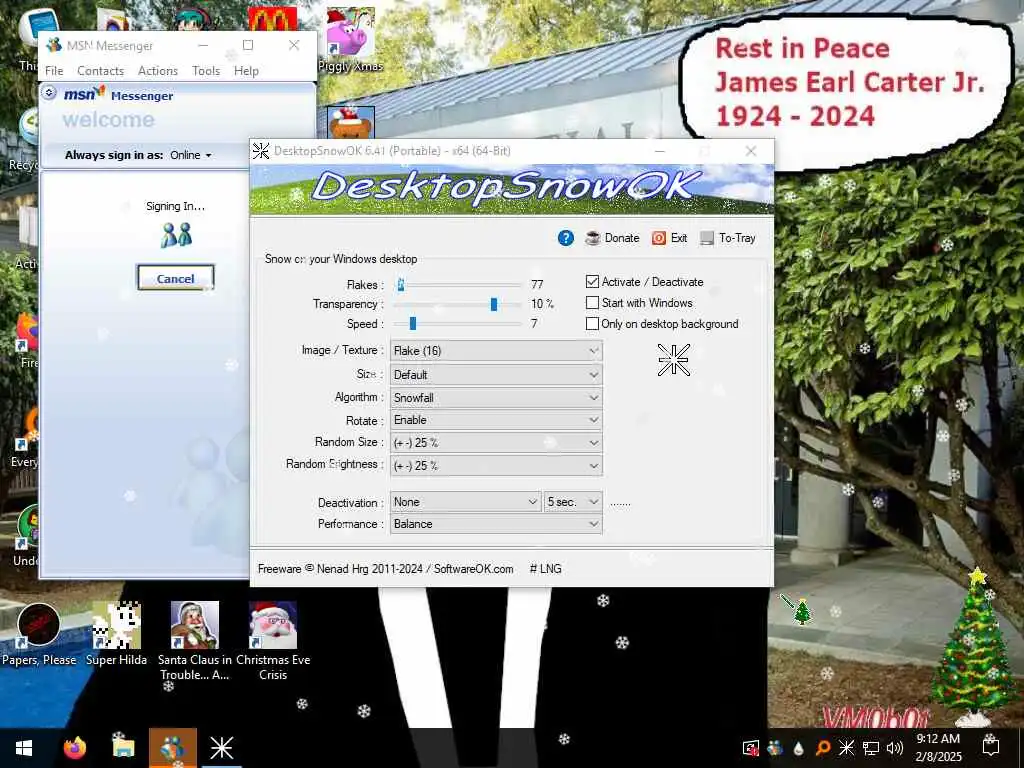Click the Donate coffee cup icon
Image resolution: width=1024 pixels, height=768 pixels.
592,238
